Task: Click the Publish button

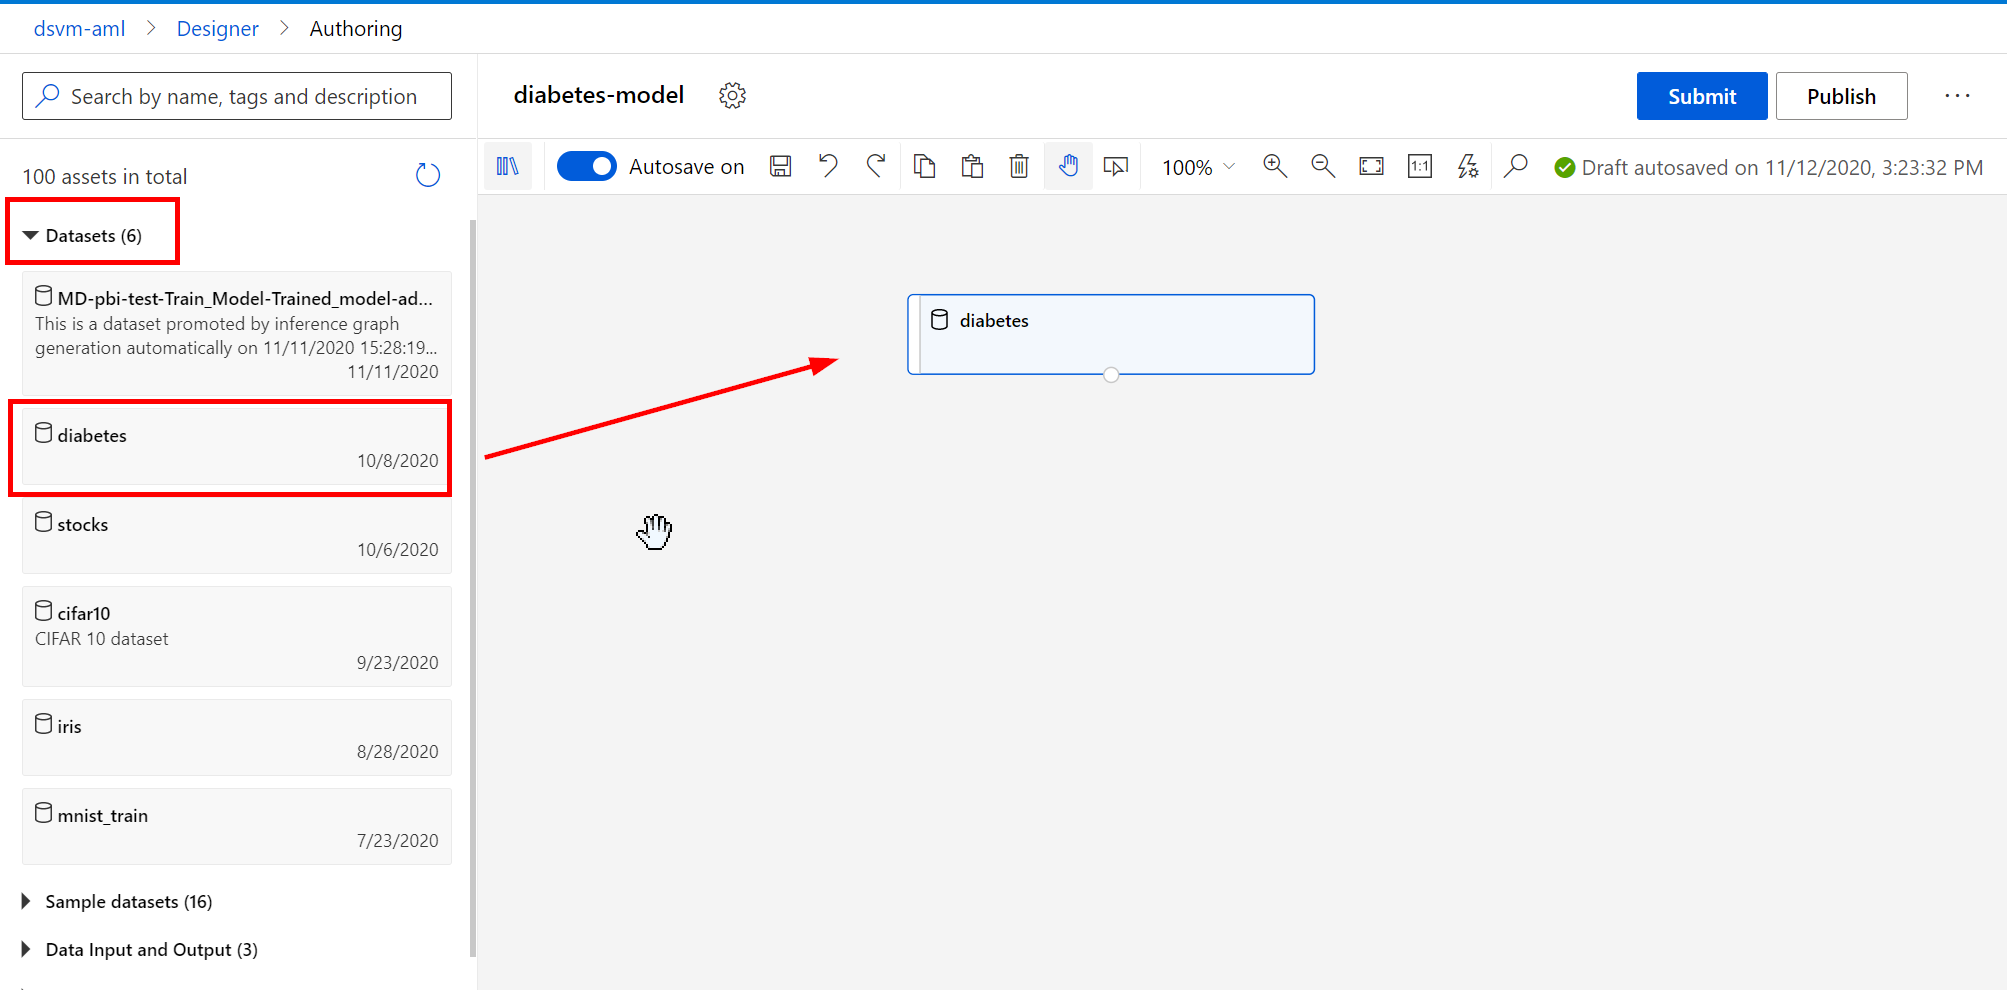Action: [x=1841, y=96]
